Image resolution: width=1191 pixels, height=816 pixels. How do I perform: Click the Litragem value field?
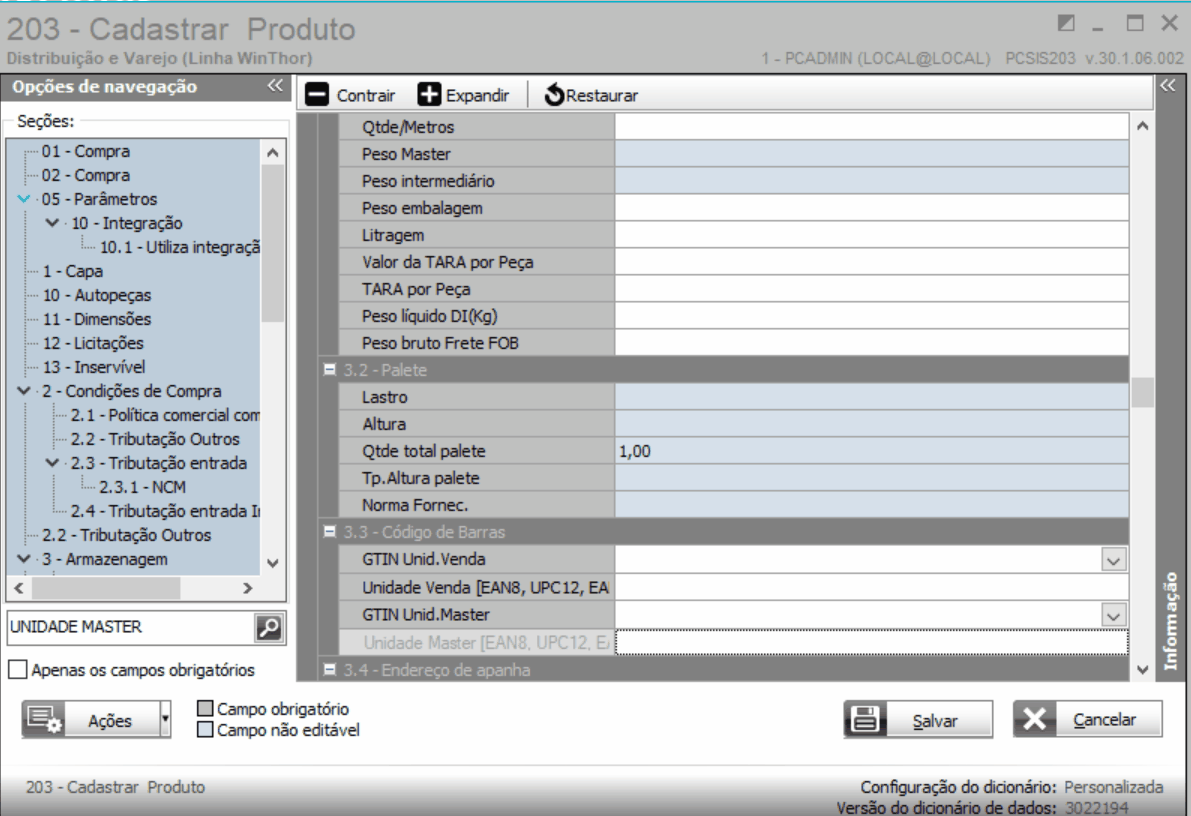tap(871, 236)
